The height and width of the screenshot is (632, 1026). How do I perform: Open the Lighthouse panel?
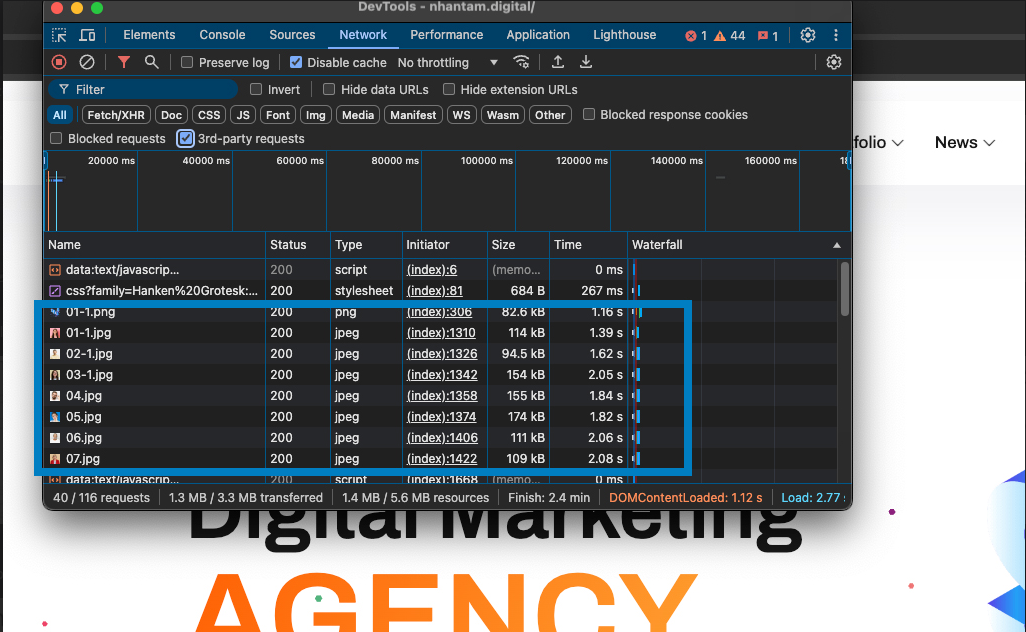pyautogui.click(x=623, y=35)
